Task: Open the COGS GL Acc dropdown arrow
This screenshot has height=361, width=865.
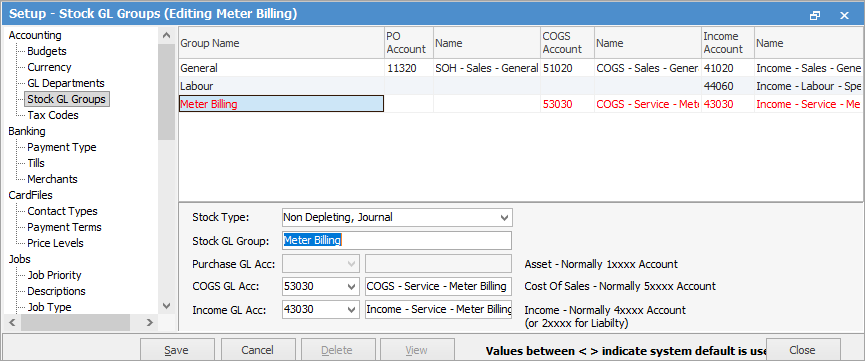Action: pyautogui.click(x=351, y=287)
